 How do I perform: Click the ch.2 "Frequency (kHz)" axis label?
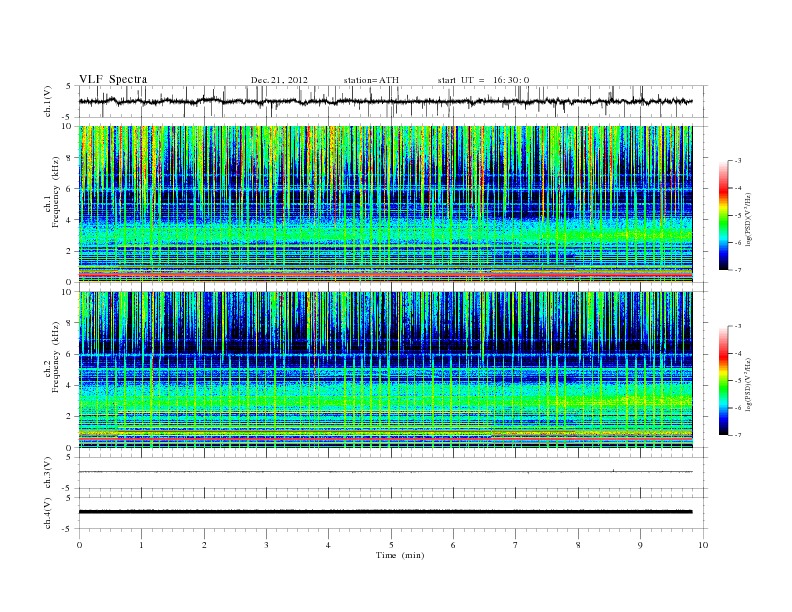point(56,356)
